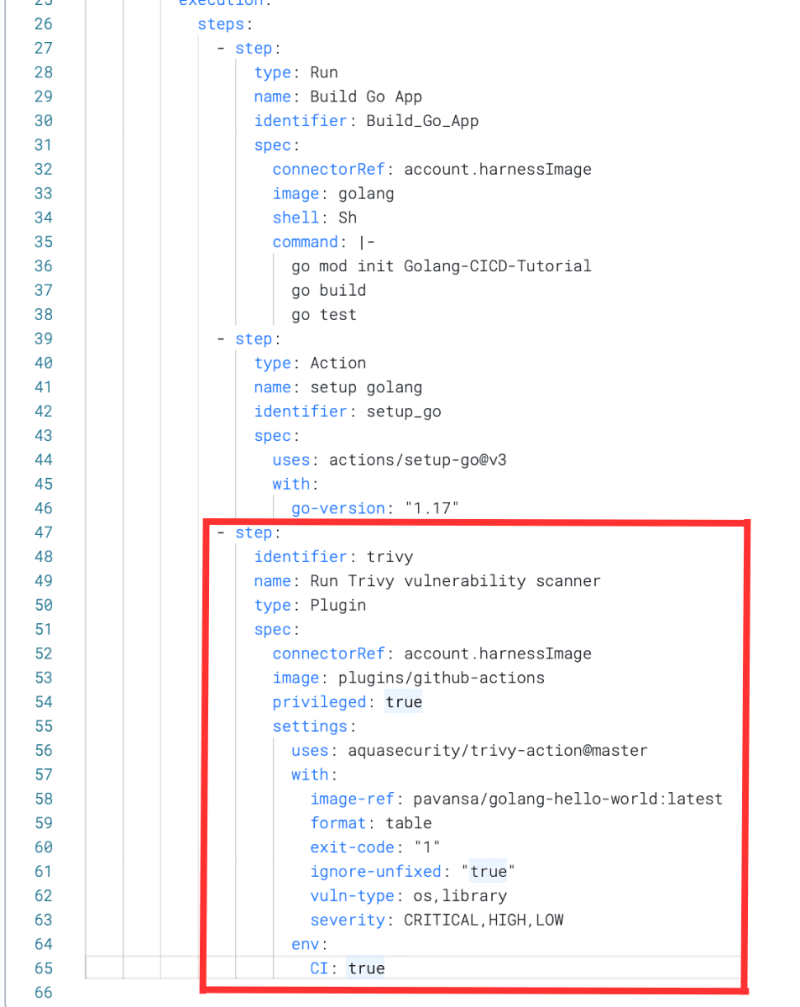The width and height of the screenshot is (800, 1007).
Task: Click line number 66 in the gutter
Action: pos(44,993)
